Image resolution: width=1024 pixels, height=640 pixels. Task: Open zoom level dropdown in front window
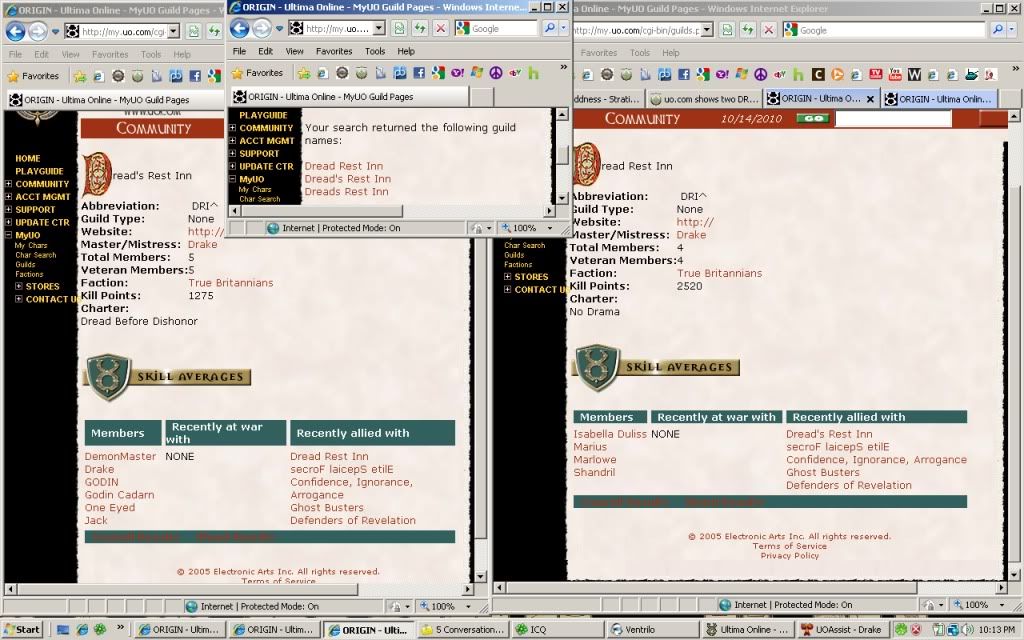pos(550,228)
